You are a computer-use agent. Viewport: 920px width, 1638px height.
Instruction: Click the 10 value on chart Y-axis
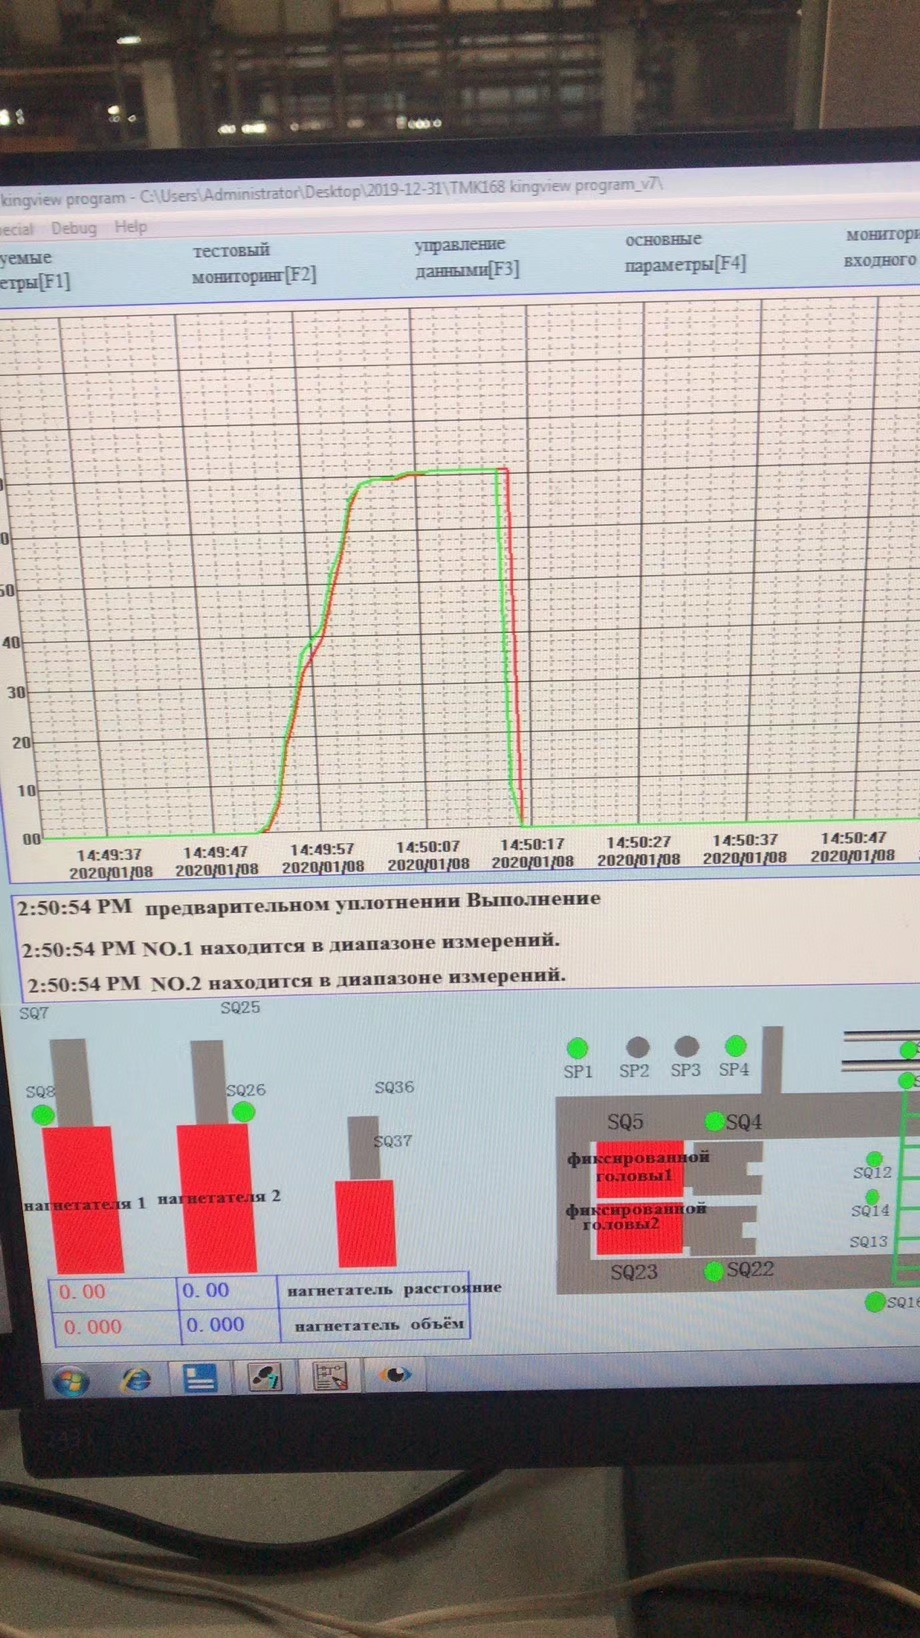pos(27,790)
